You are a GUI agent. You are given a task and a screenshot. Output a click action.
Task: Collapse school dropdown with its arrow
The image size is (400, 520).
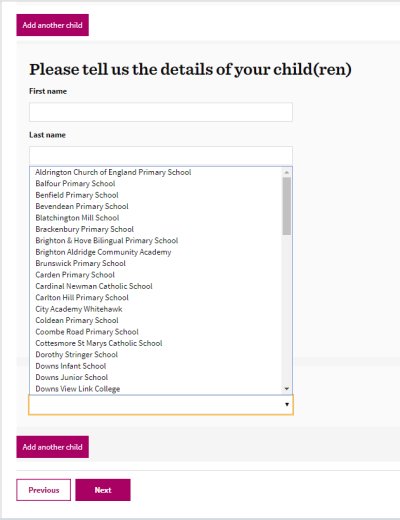coord(287,405)
